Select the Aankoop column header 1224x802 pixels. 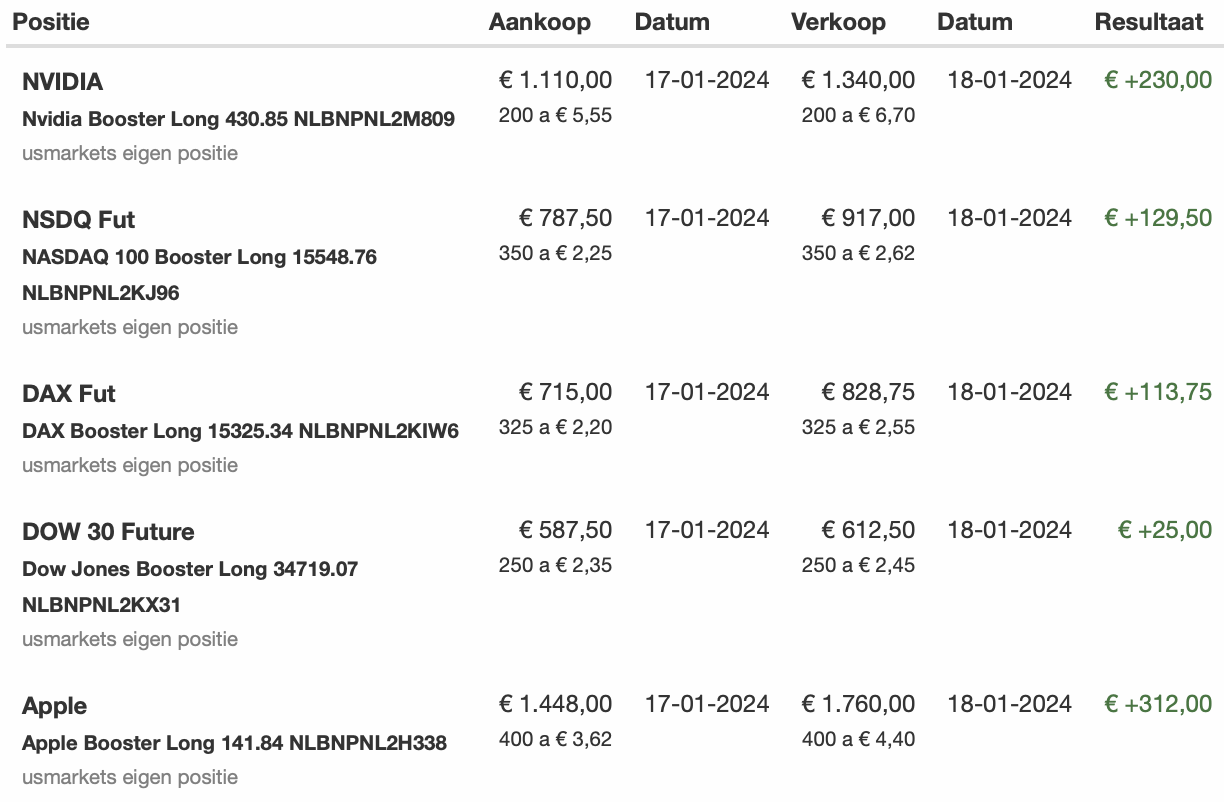coord(540,21)
